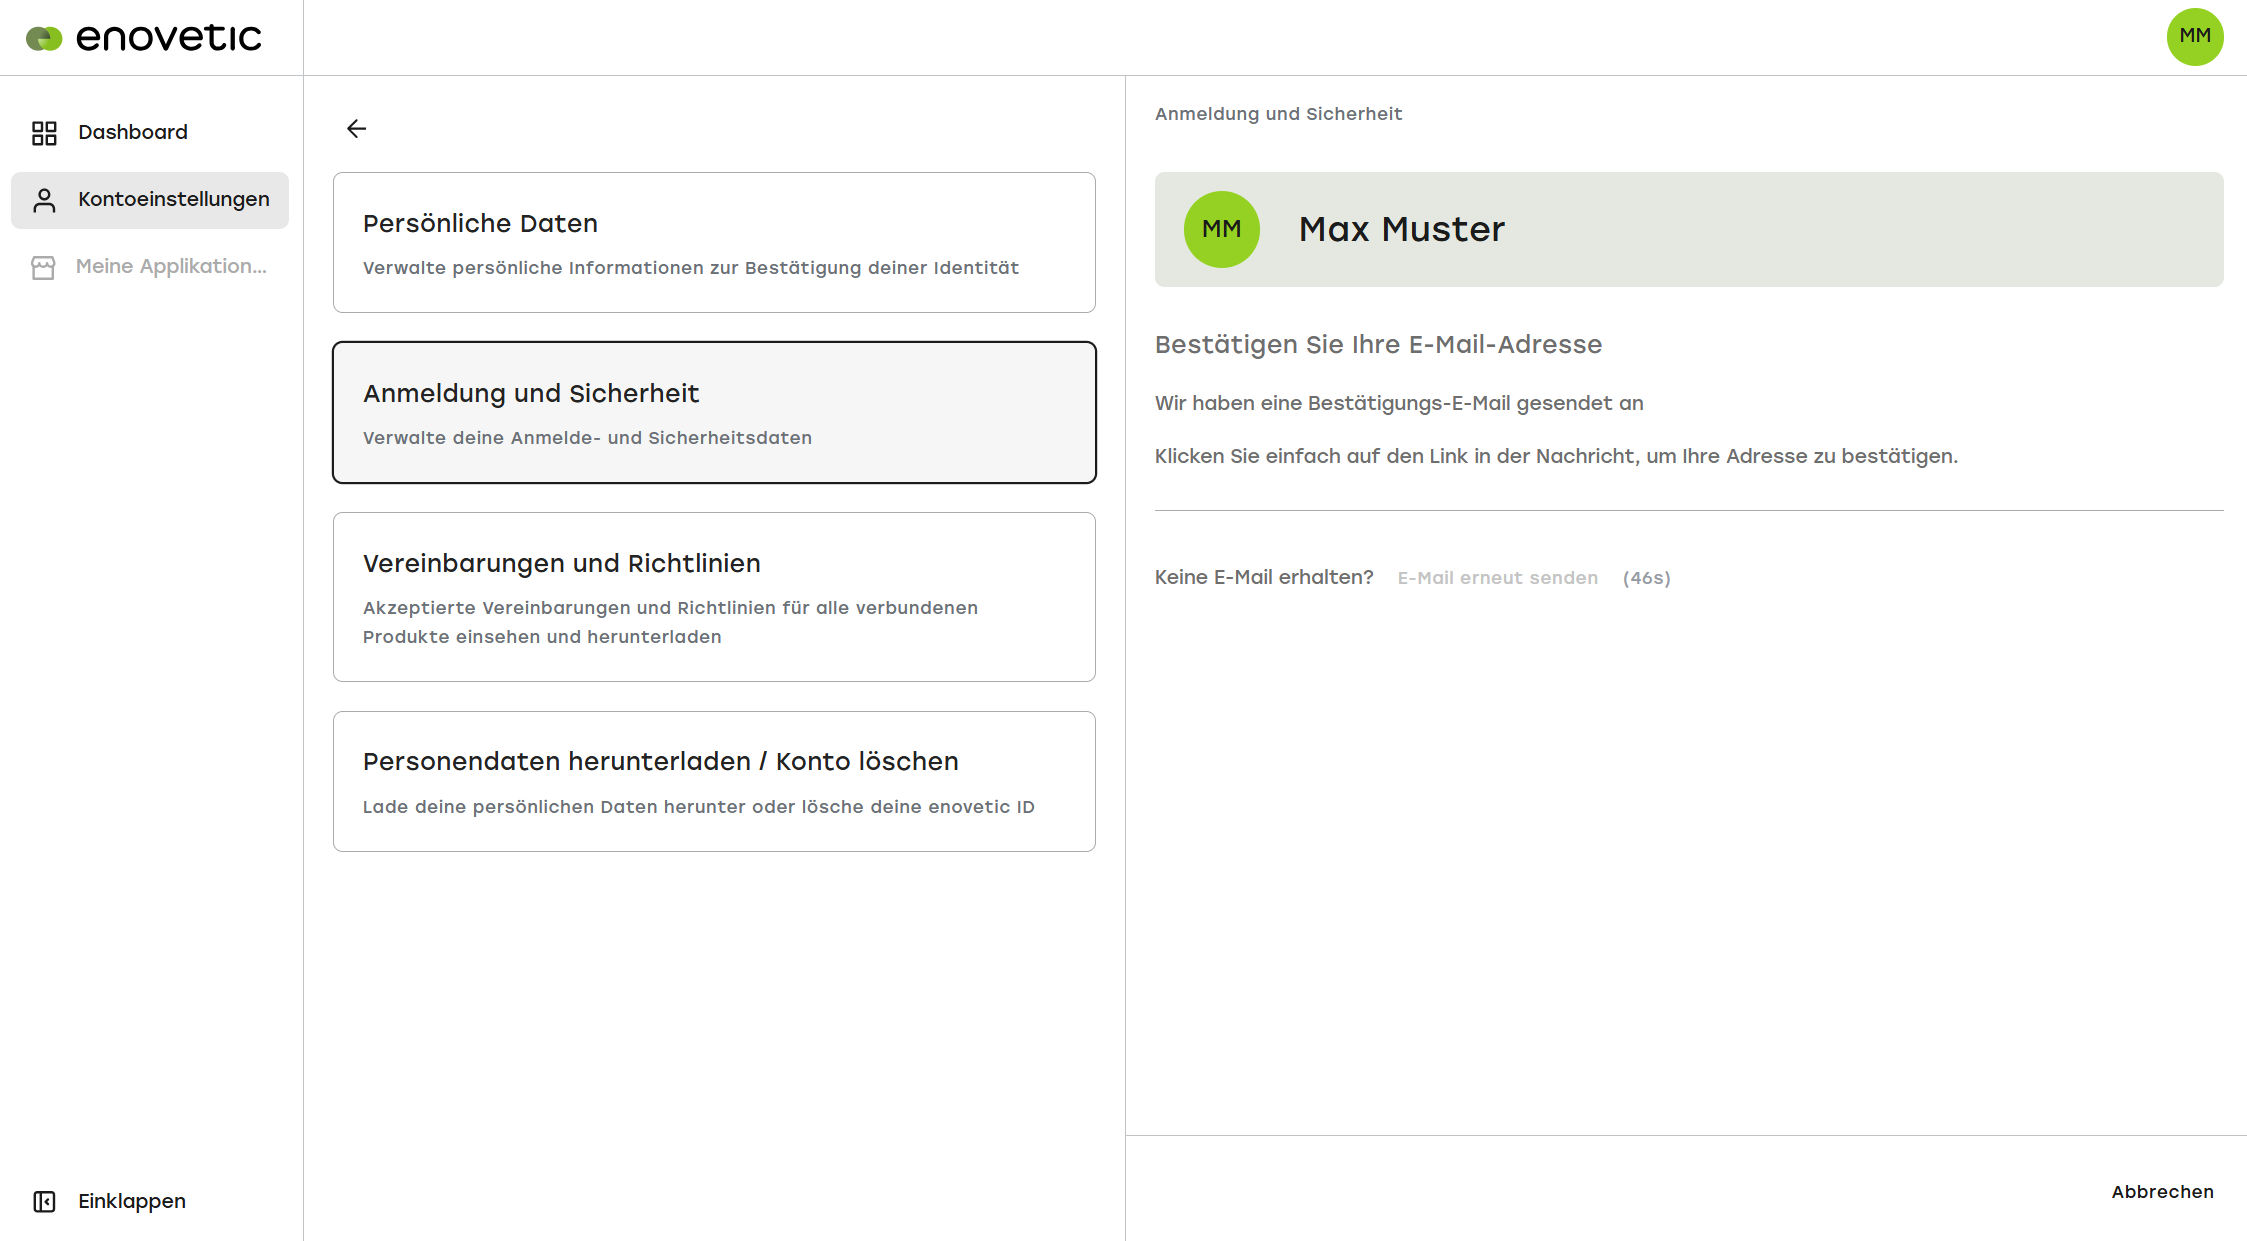Click the Anmeldung und Sicherheit breadcrumb heading
Image resolution: width=2247 pixels, height=1241 pixels.
(1278, 114)
